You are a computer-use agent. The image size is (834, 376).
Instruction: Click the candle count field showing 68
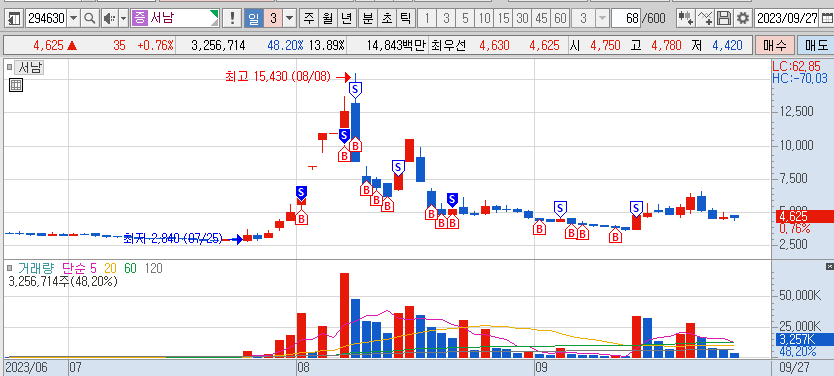point(626,19)
